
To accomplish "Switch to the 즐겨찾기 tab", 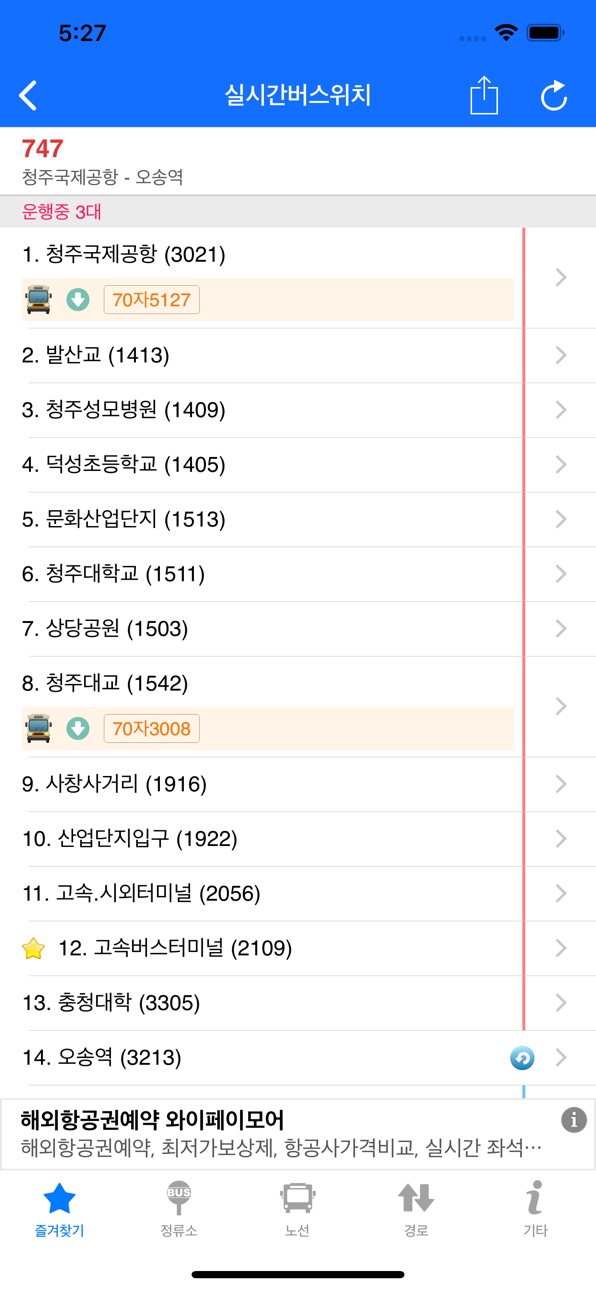I will point(59,1210).
